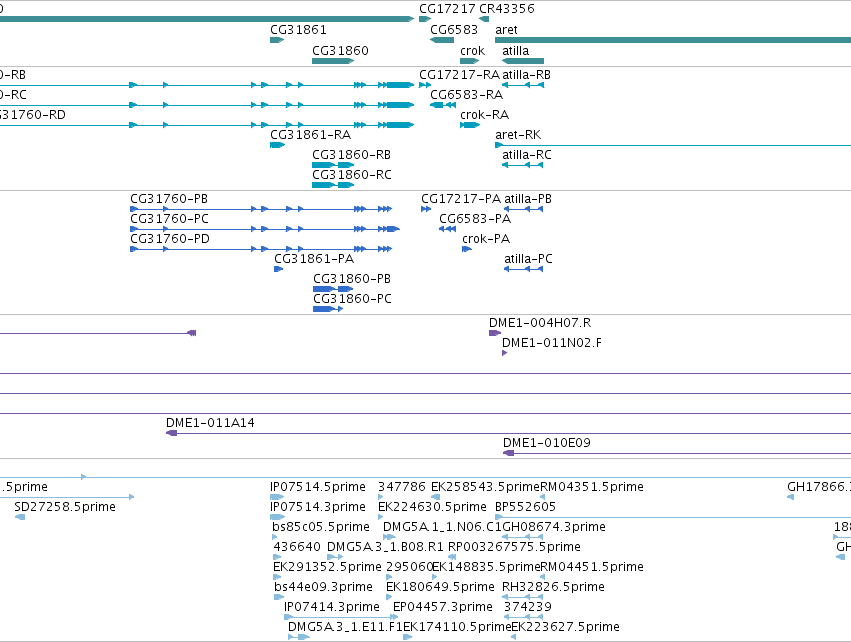Click the DME1-011N02.F clone label
The width and height of the screenshot is (851, 642).
tap(551, 344)
